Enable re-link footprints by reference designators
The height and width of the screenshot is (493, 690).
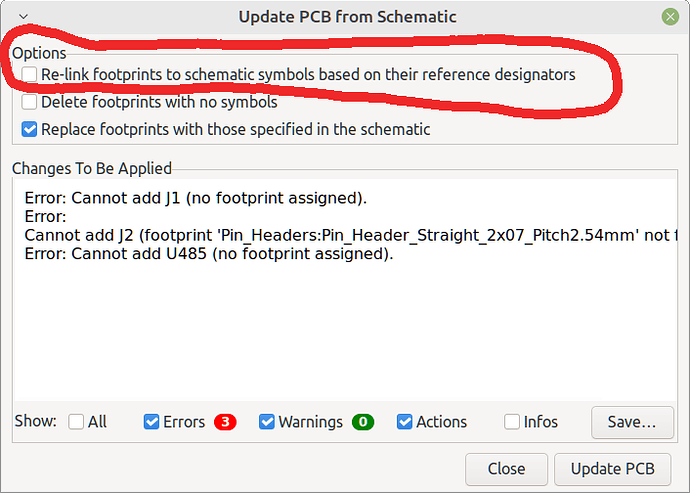(29, 74)
